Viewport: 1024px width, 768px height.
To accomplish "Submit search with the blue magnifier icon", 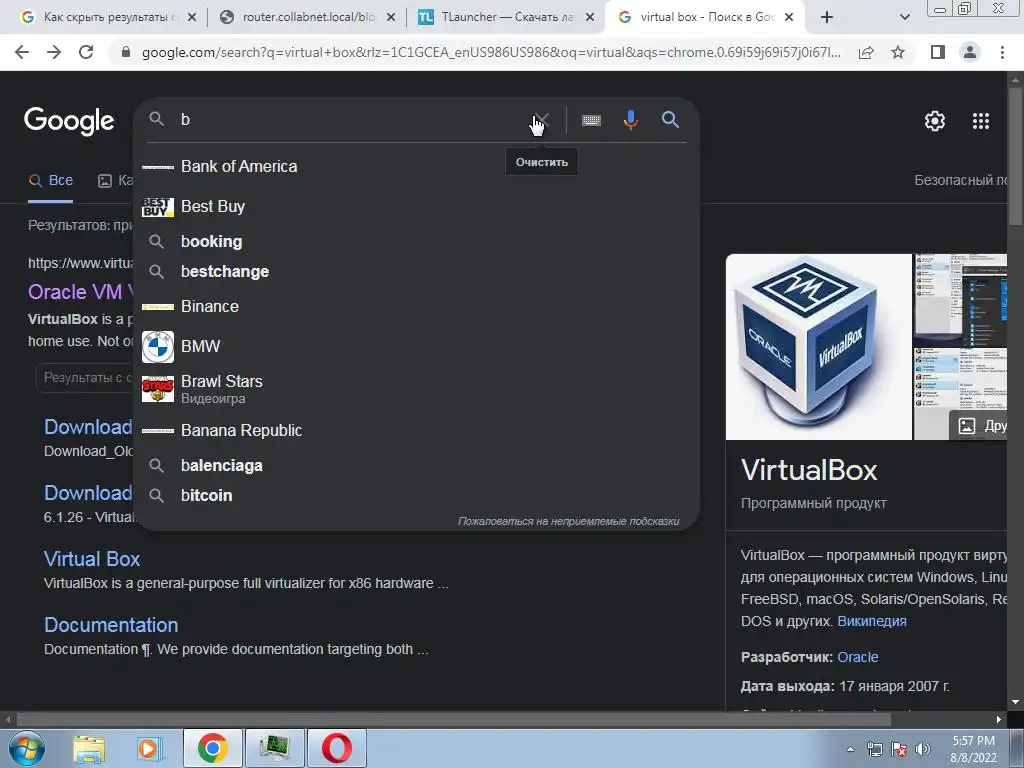I will coord(670,120).
